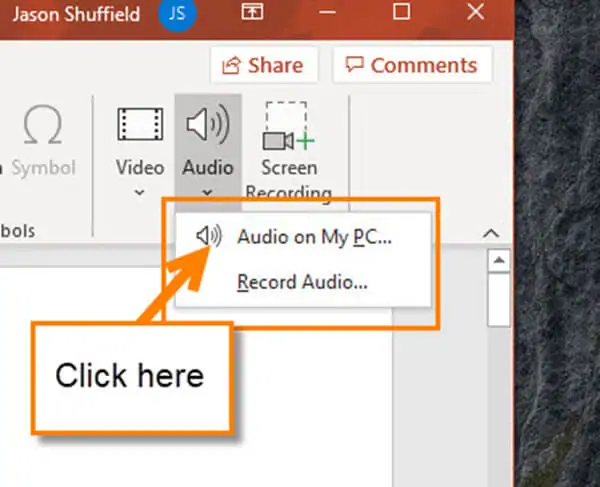The height and width of the screenshot is (487, 600).
Task: Collapse the ribbon with chevron arrow
Action: (491, 233)
